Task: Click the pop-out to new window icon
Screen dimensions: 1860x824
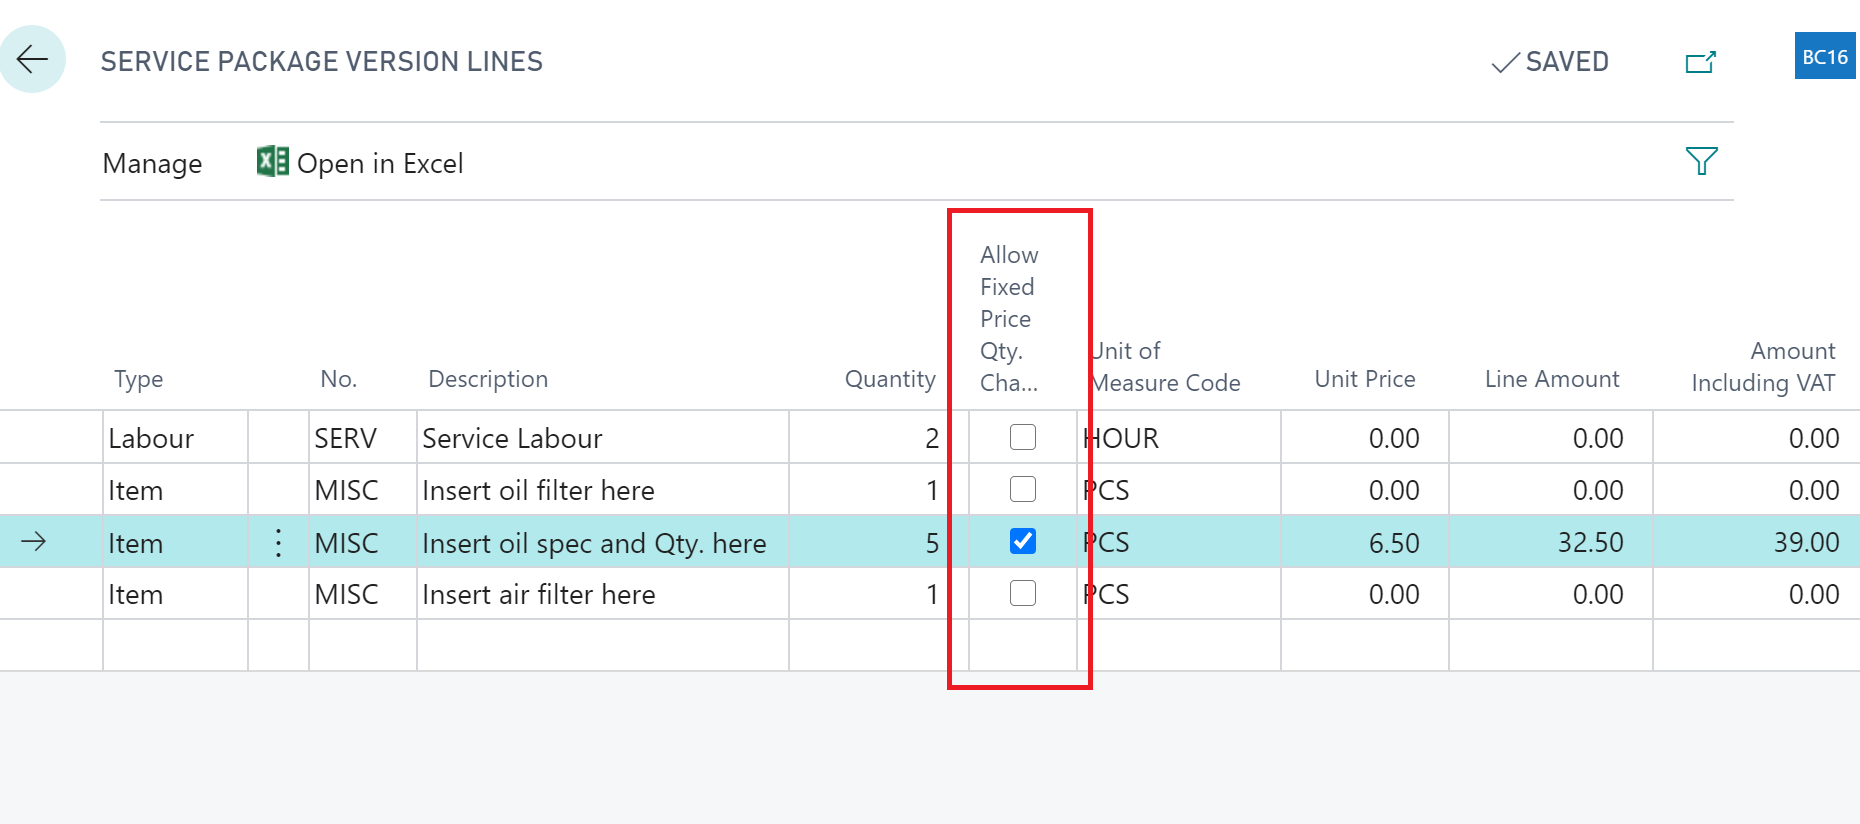Action: pos(1700,61)
